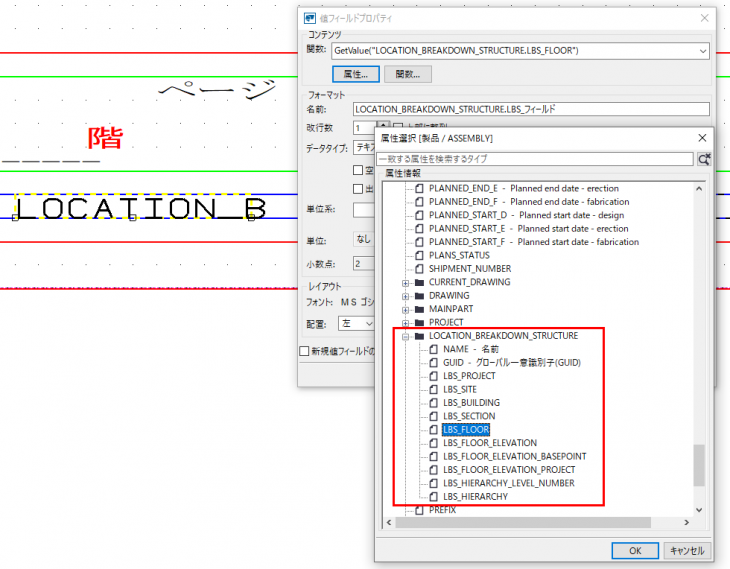The height and width of the screenshot is (569, 730).
Task: Click the 関数... button
Action: (408, 74)
